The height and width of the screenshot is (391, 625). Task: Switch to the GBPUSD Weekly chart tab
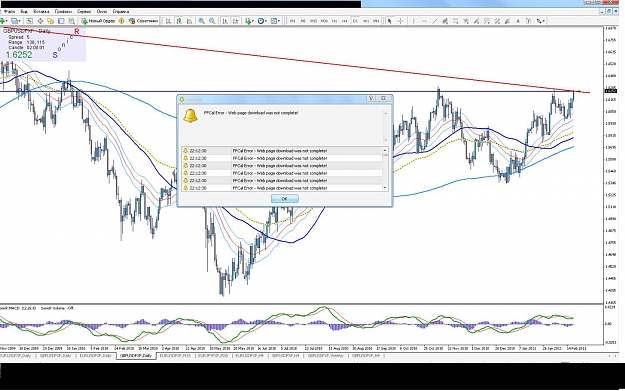[325, 356]
